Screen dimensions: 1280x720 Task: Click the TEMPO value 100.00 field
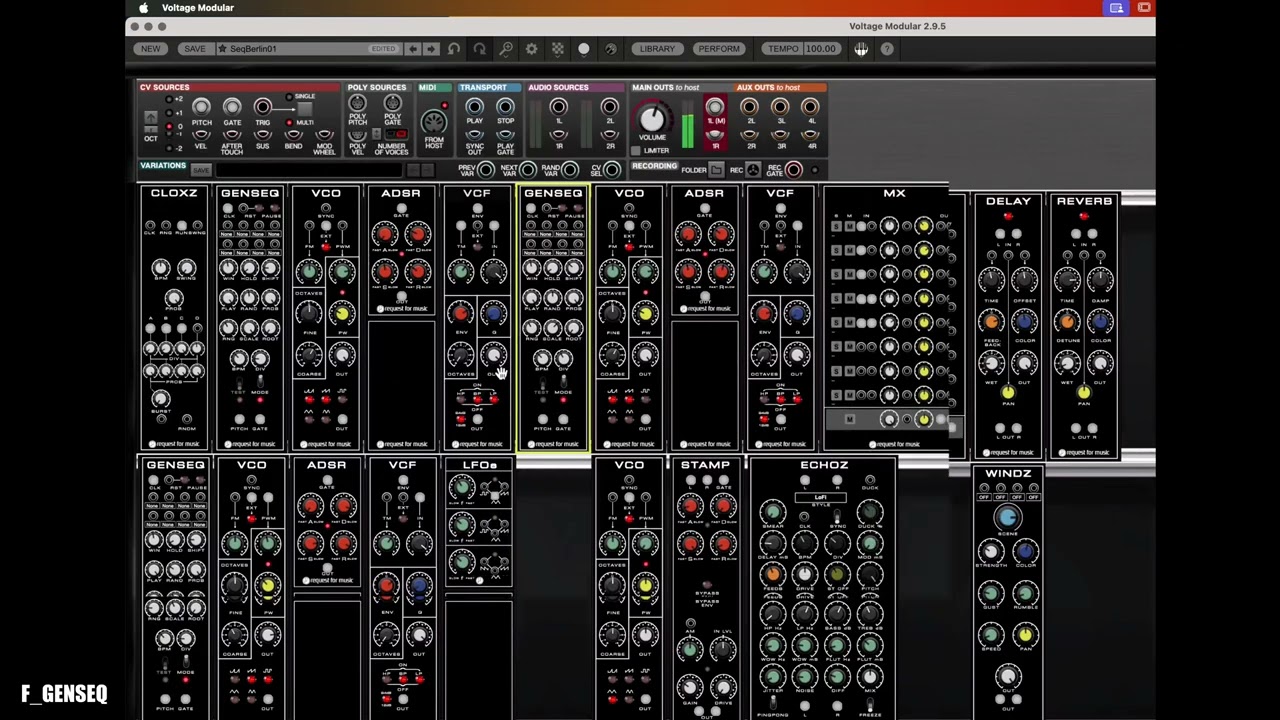click(821, 49)
